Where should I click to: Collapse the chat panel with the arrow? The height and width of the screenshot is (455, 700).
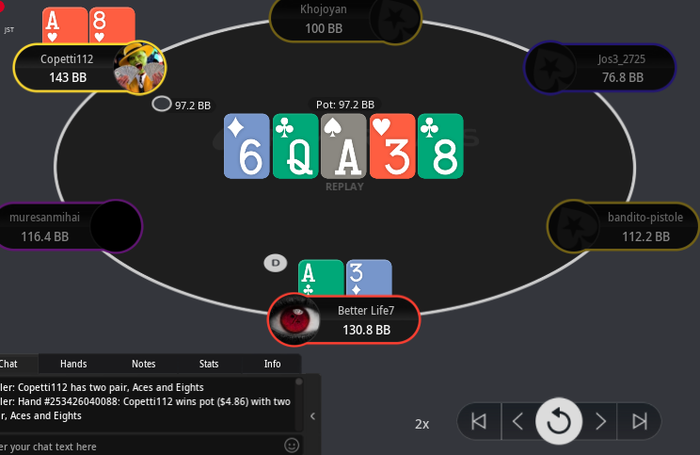tap(312, 416)
